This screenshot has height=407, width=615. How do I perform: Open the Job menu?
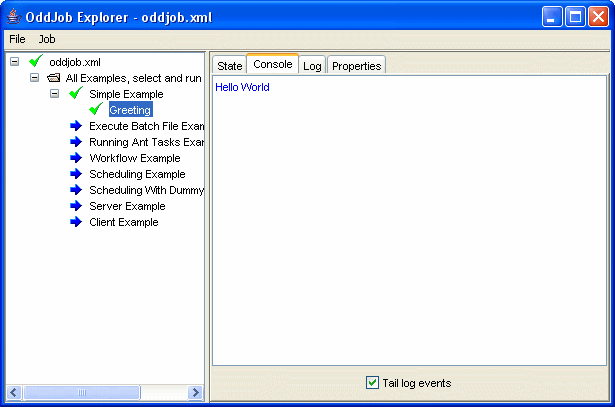coord(47,39)
